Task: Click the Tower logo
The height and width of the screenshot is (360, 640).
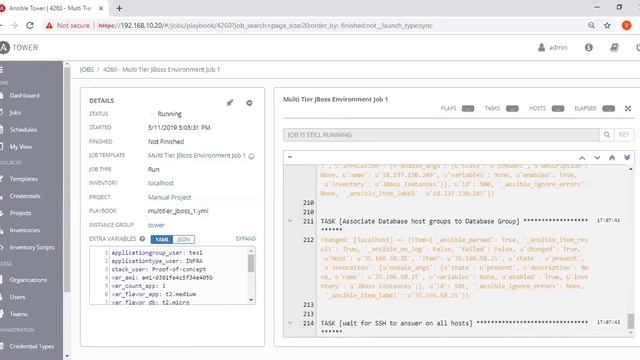Action: pyautogui.click(x=19, y=47)
